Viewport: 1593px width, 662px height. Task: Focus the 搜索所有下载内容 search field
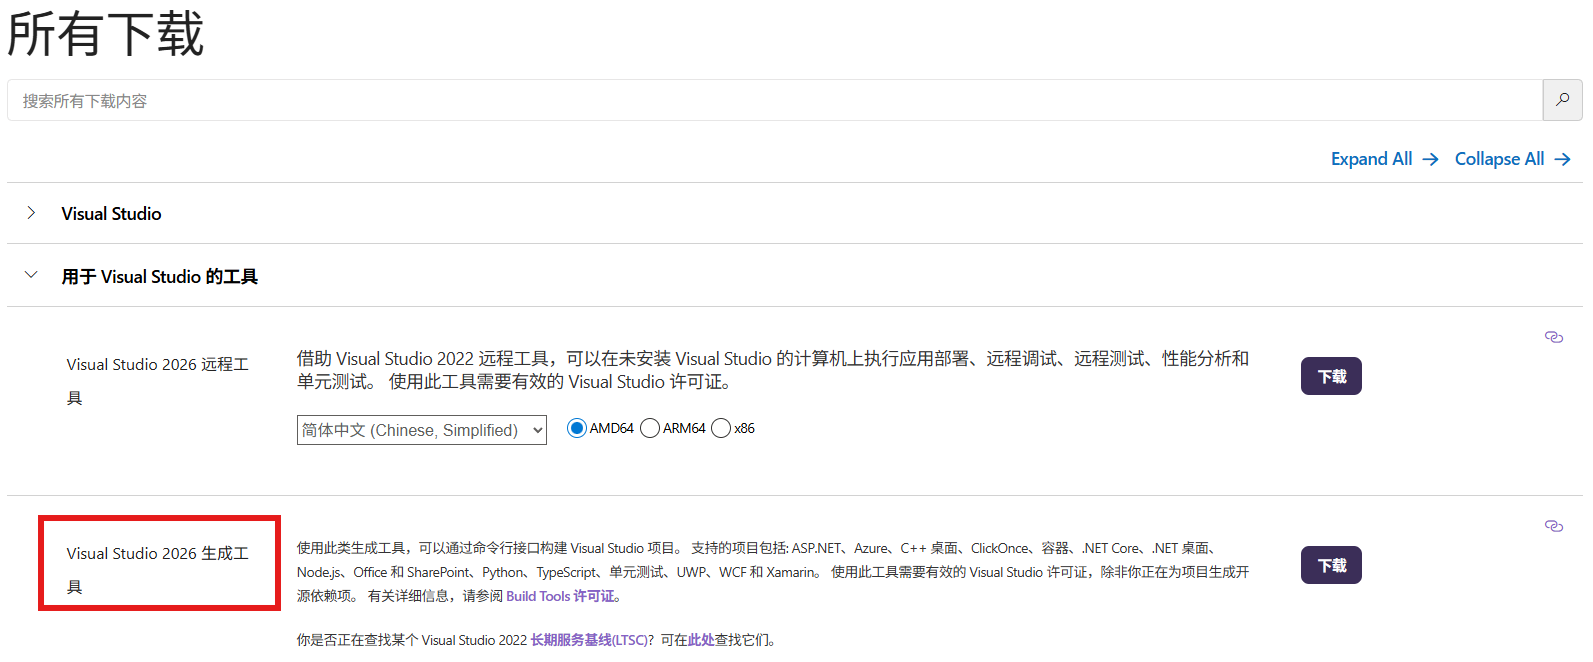pos(774,101)
